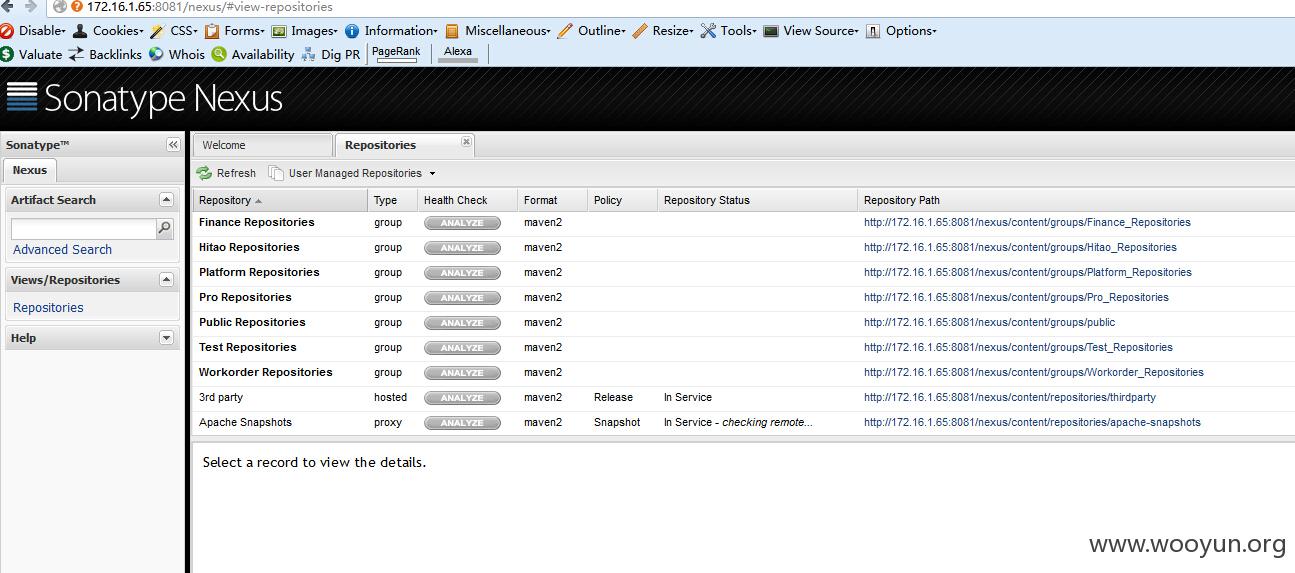The height and width of the screenshot is (573, 1295).
Task: Collapse the Artifact Search panel
Action: click(x=166, y=200)
